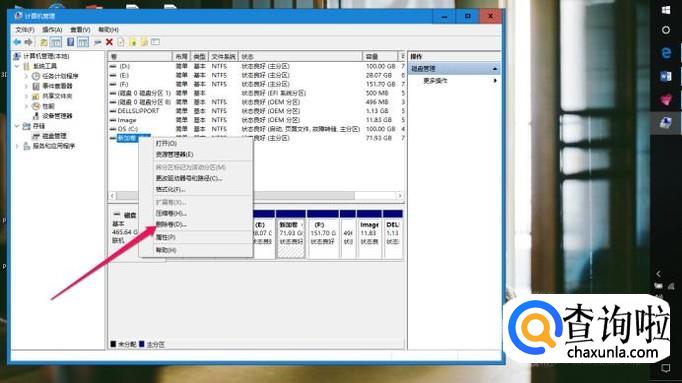Image resolution: width=682 pixels, height=383 pixels.
Task: Select the OS (C:) volume row
Action: point(257,129)
